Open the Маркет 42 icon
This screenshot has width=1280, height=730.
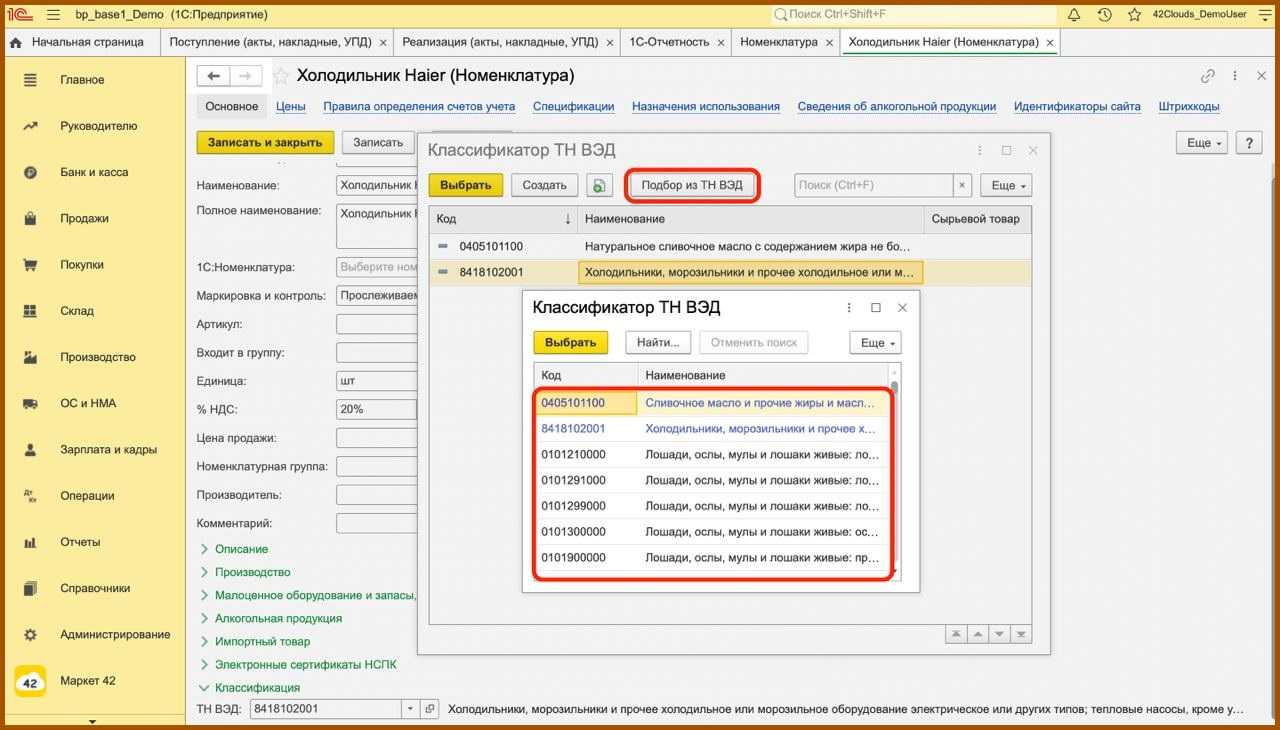[x=30, y=682]
